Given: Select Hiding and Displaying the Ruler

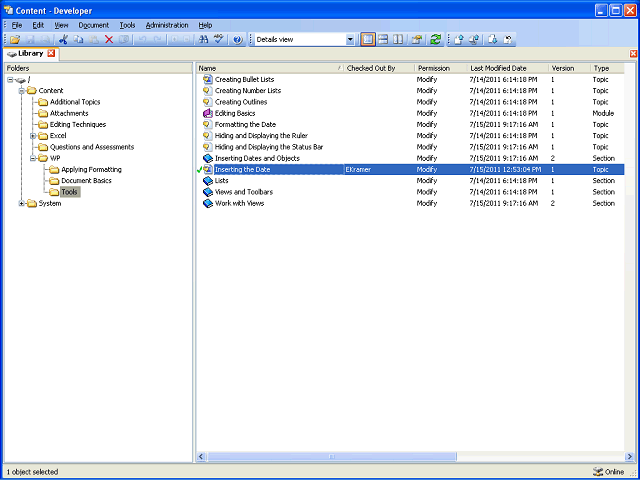Looking at the screenshot, I should click(410, 136).
